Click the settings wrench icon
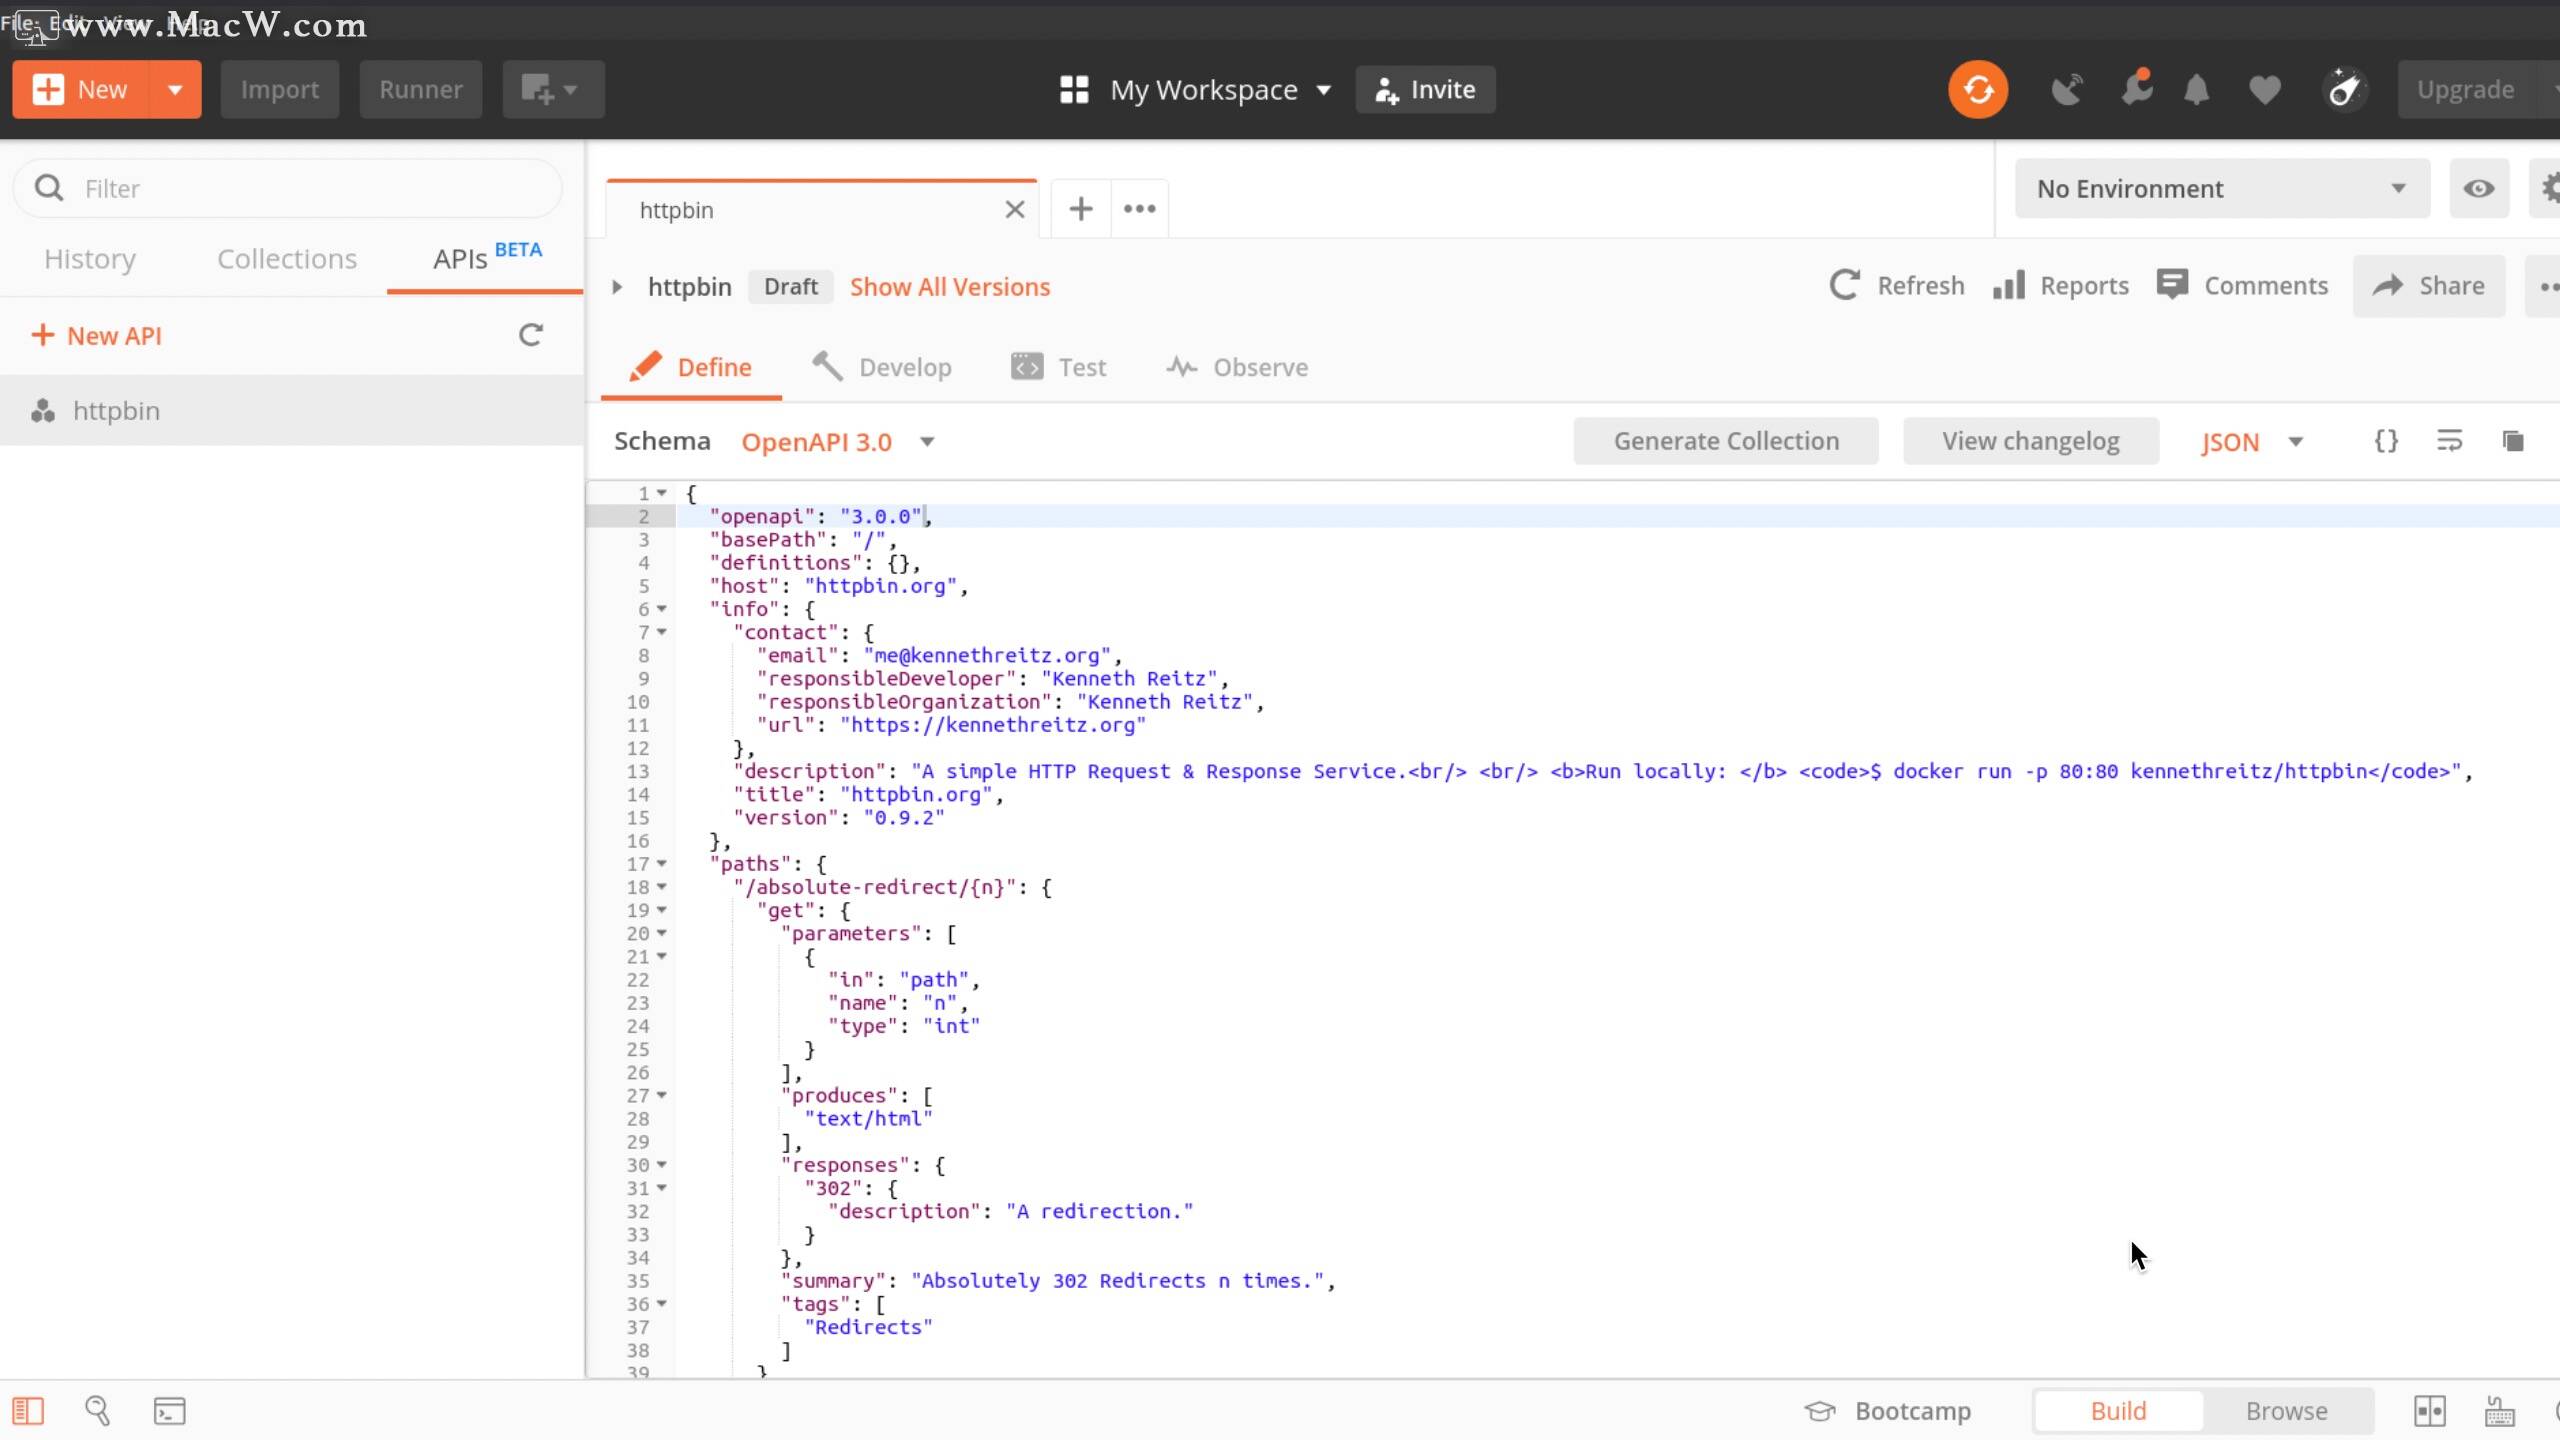Image resolution: width=2560 pixels, height=1440 pixels. 2135,90
